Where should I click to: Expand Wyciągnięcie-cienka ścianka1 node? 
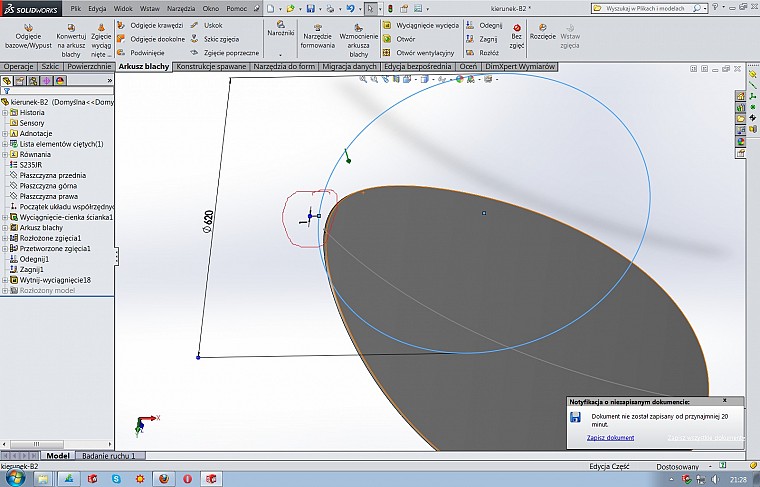click(x=5, y=217)
